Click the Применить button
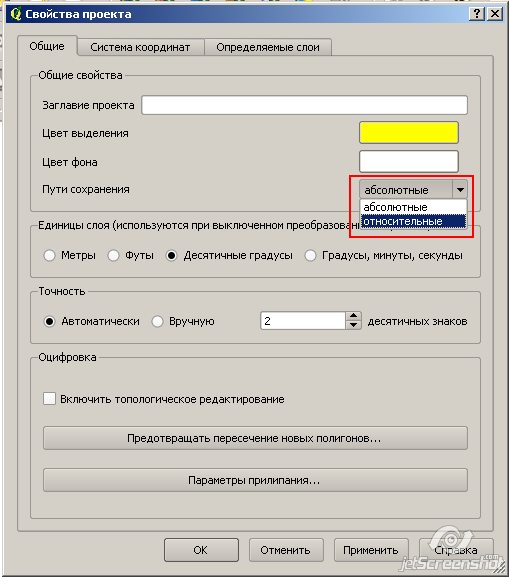This screenshot has height=577, width=509. [x=371, y=550]
